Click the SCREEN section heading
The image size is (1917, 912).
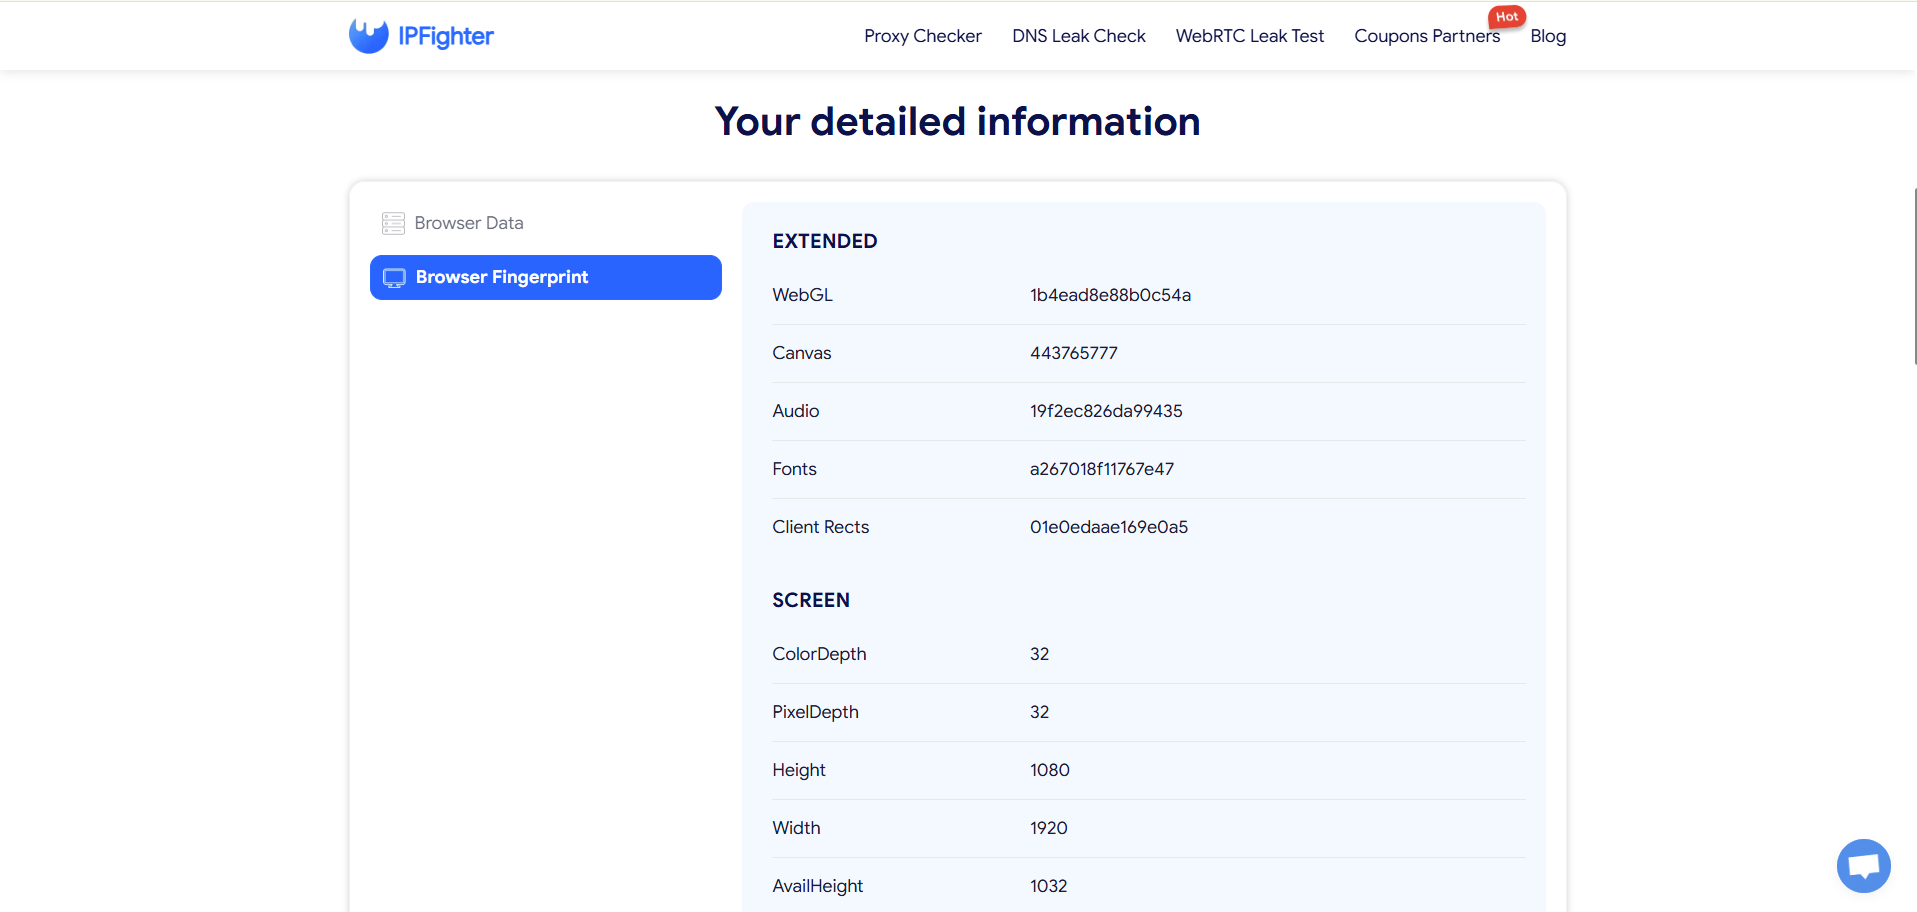click(x=810, y=600)
